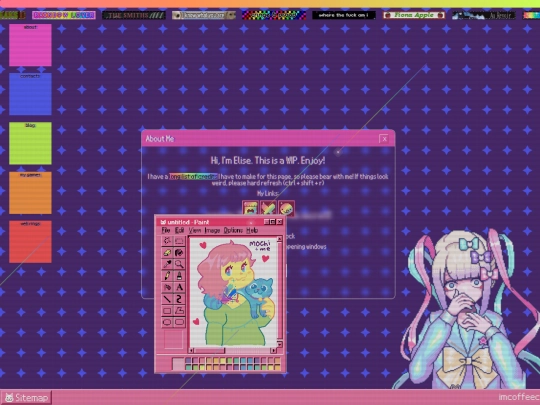Open the rainbow smiley link icon under My Links
540x405 pixels.
[287, 208]
